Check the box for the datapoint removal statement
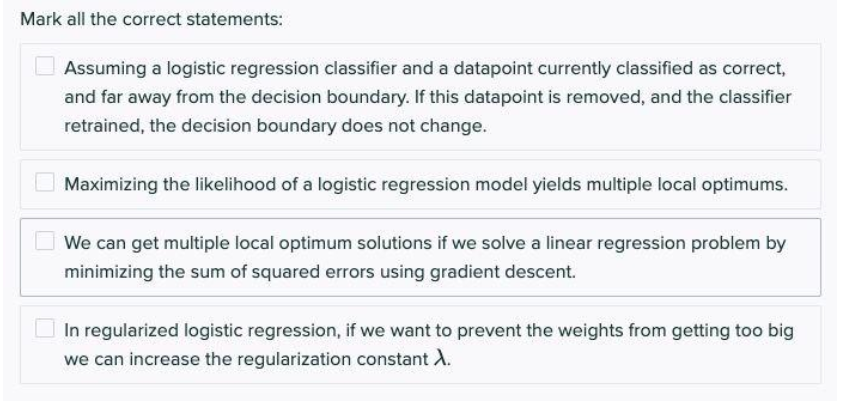The image size is (847, 405). pos(45,66)
